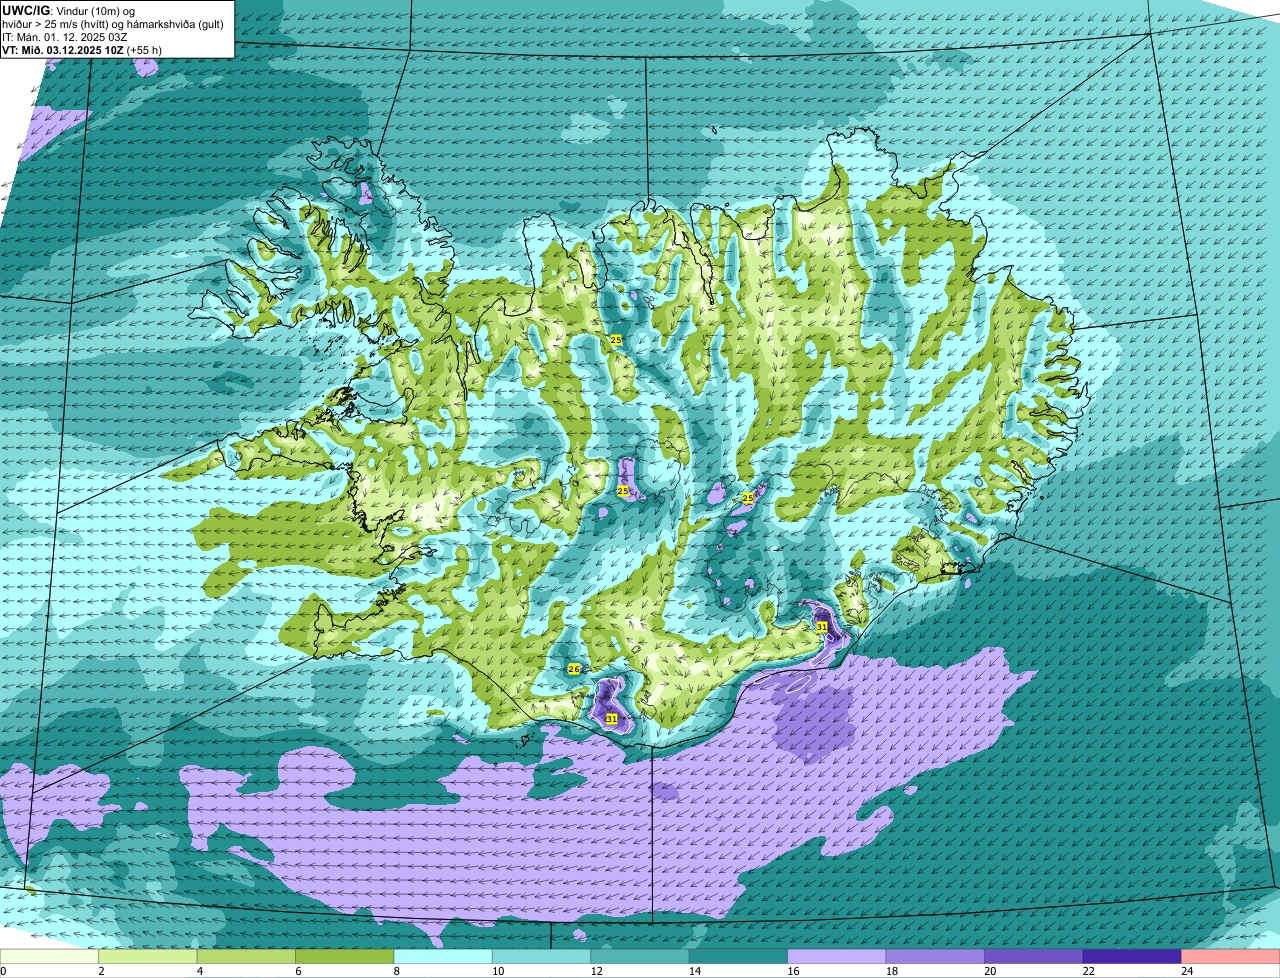This screenshot has height=978, width=1280.
Task: Pick the 10–12 m/s turquoise legend swatch
Action: (x=542, y=957)
